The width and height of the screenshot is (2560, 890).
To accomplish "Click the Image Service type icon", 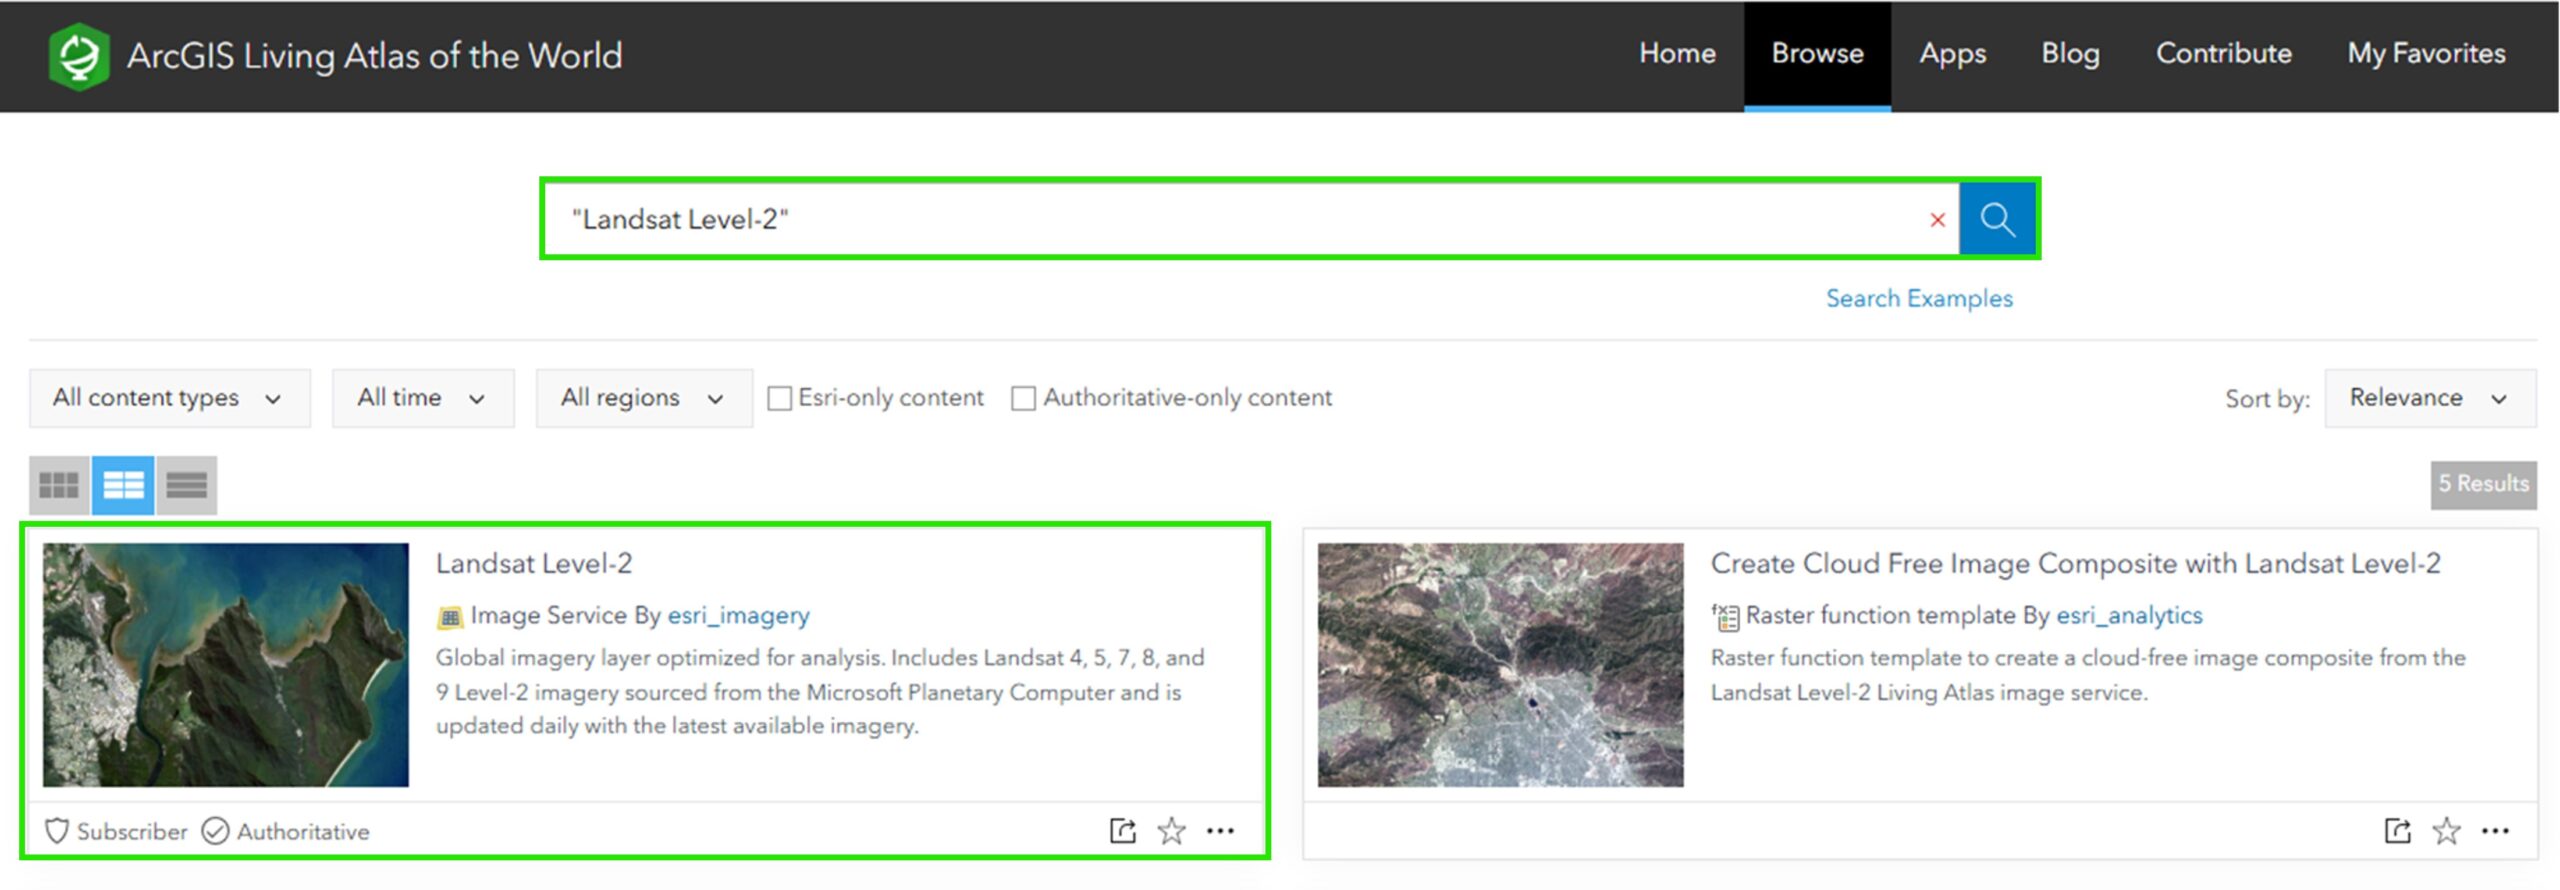I will 450,617.
